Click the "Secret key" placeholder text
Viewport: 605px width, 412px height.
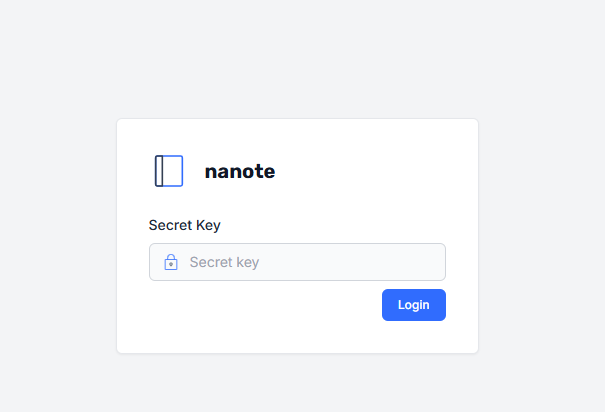pyautogui.click(x=224, y=262)
